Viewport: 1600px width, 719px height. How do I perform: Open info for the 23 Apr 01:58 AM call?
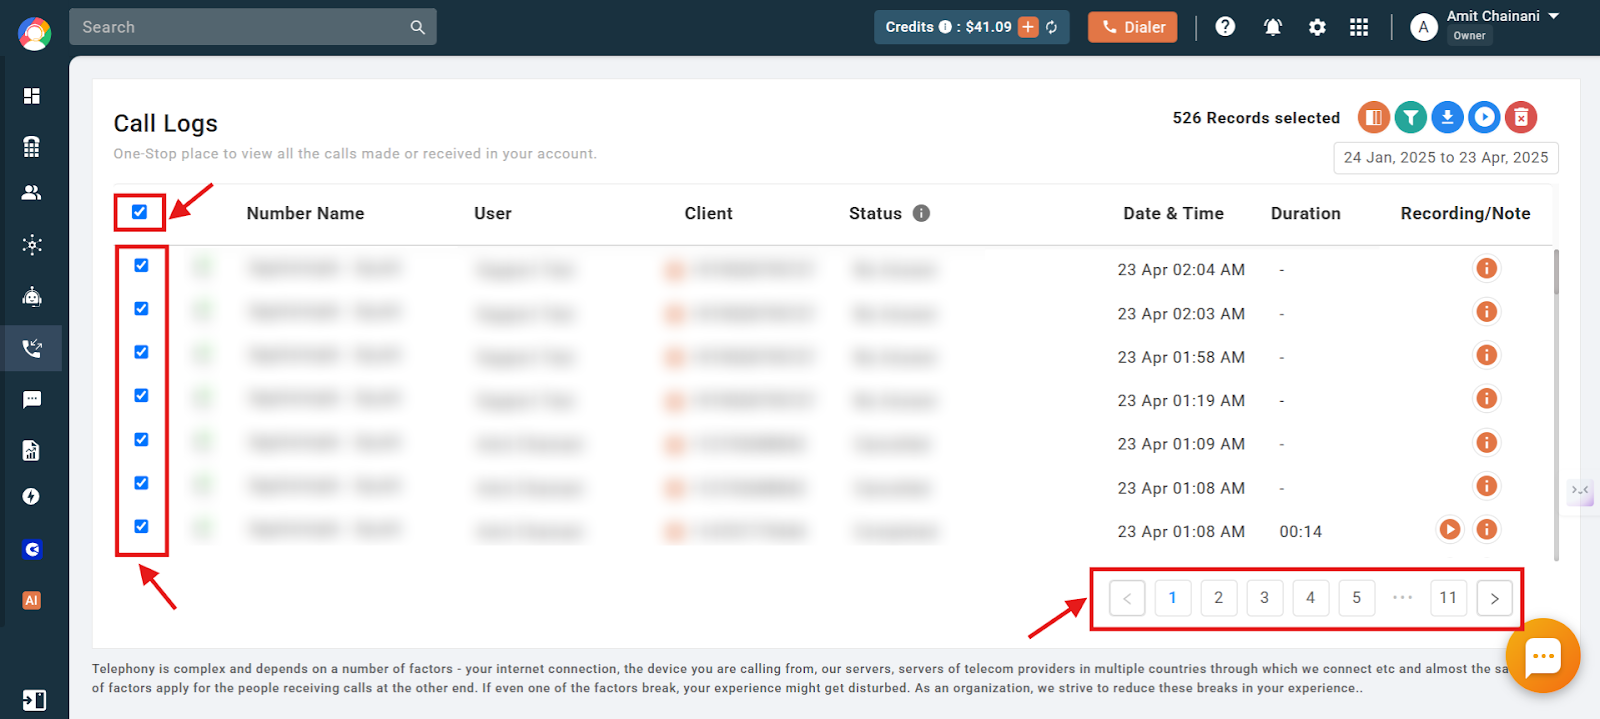[1487, 355]
